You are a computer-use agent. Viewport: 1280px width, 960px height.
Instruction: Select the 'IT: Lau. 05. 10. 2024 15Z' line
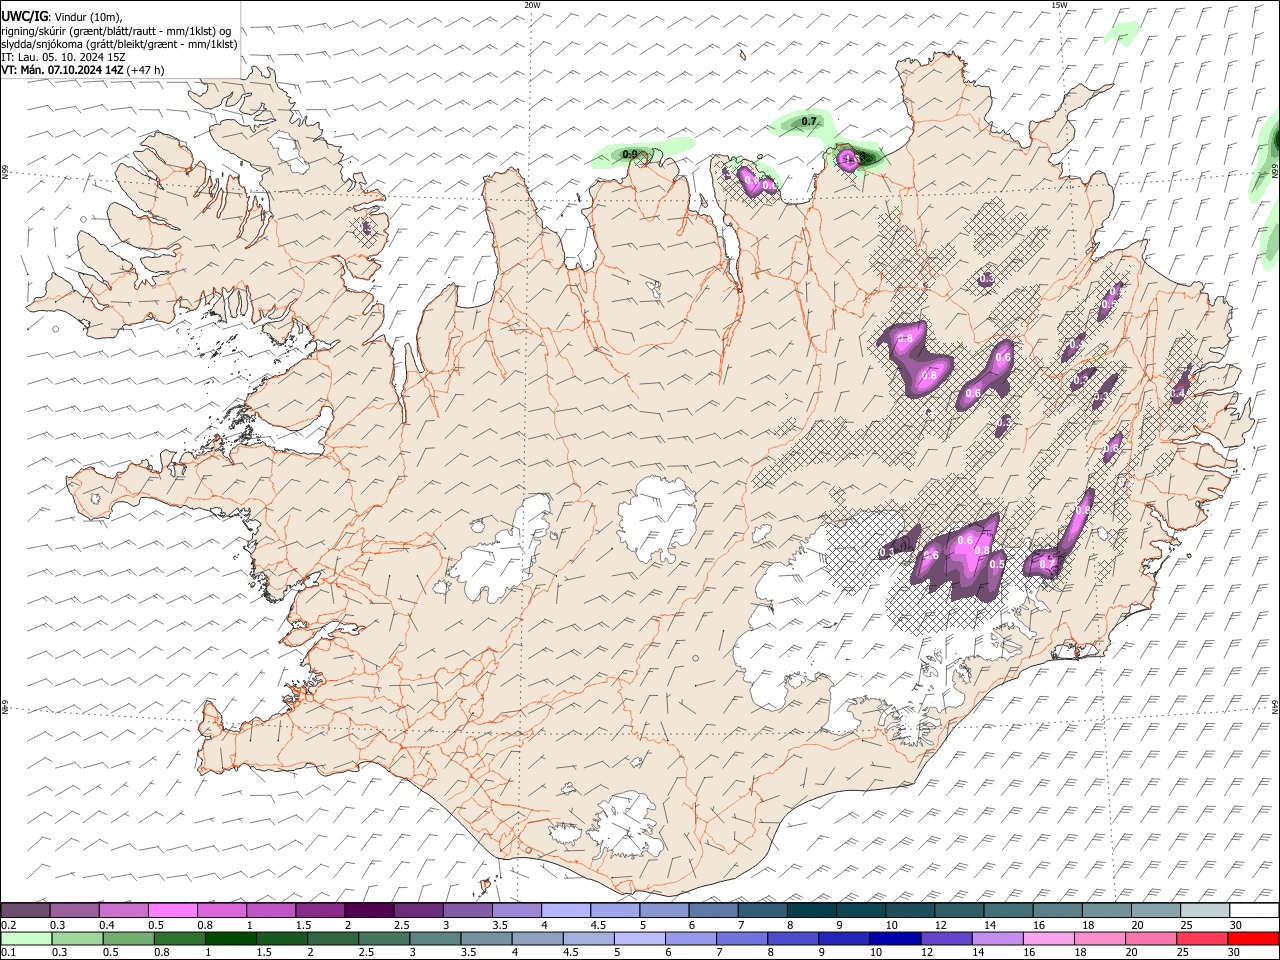[63, 57]
